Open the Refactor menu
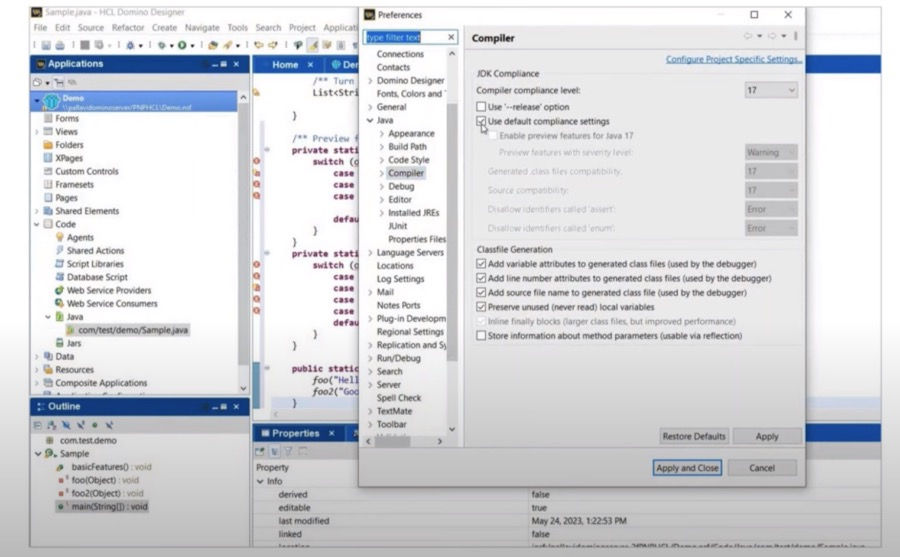The height and width of the screenshot is (557, 900). (128, 28)
